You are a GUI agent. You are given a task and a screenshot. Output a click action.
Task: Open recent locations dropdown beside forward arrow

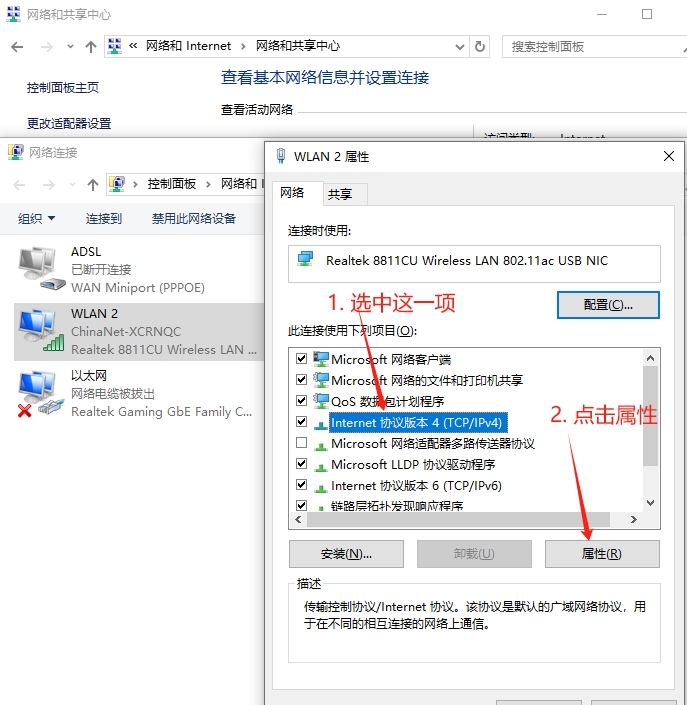[x=70, y=46]
